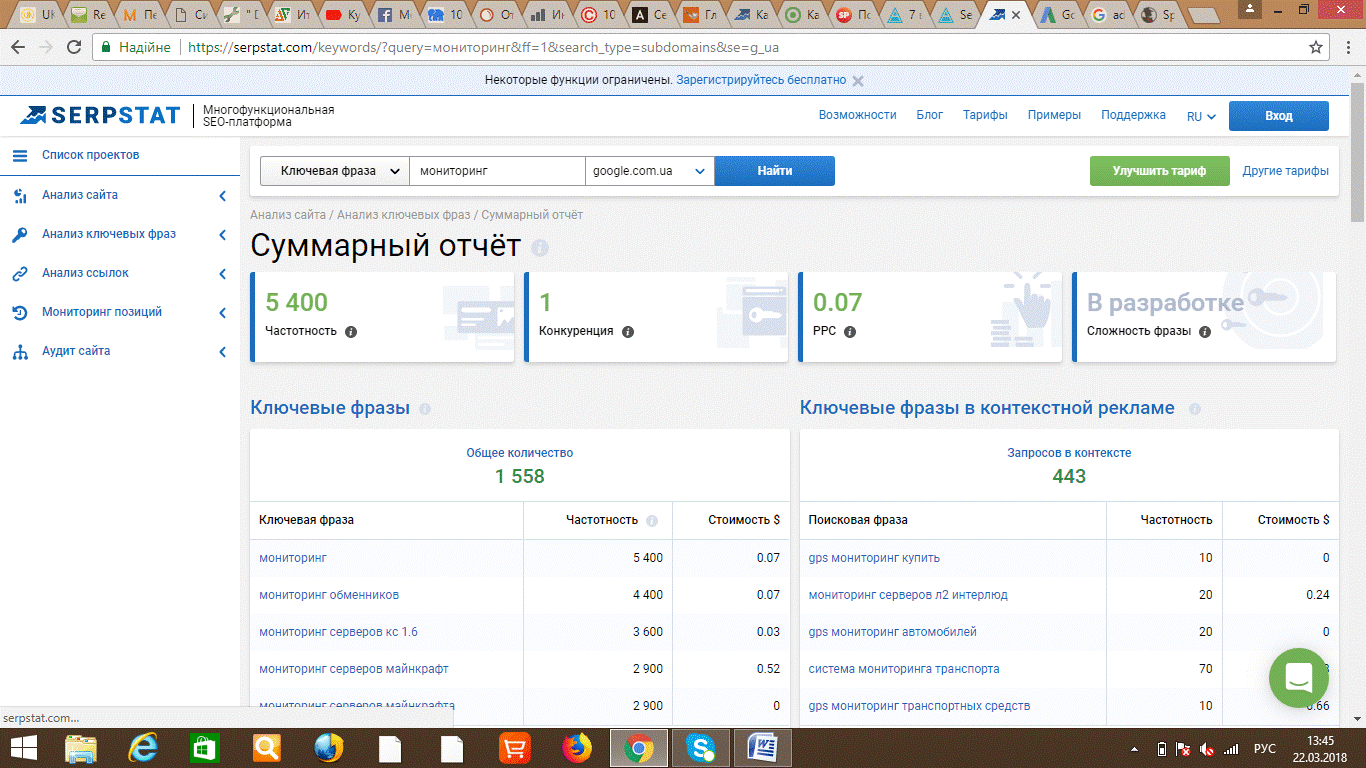1366x768 pixels.
Task: Launch Internet Explorer from the taskbar
Action: (144, 748)
